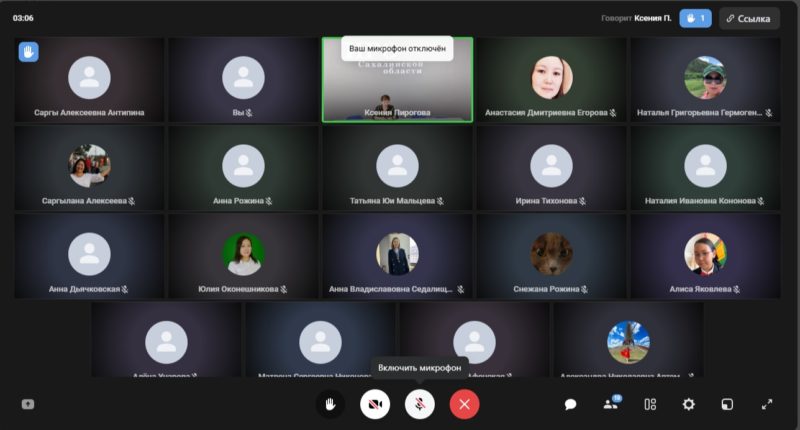
Task: Select Анна Рожина's tile
Action: [243, 168]
